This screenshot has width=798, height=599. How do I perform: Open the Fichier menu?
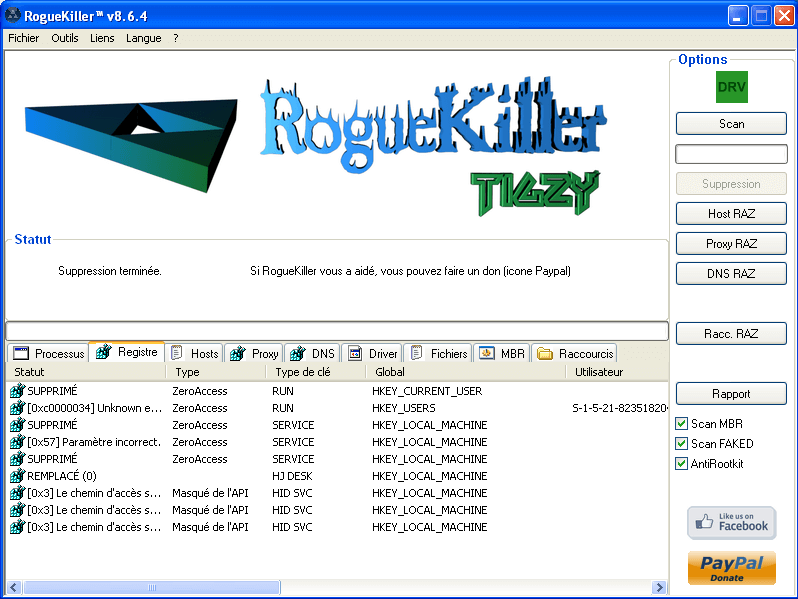pyautogui.click(x=23, y=38)
